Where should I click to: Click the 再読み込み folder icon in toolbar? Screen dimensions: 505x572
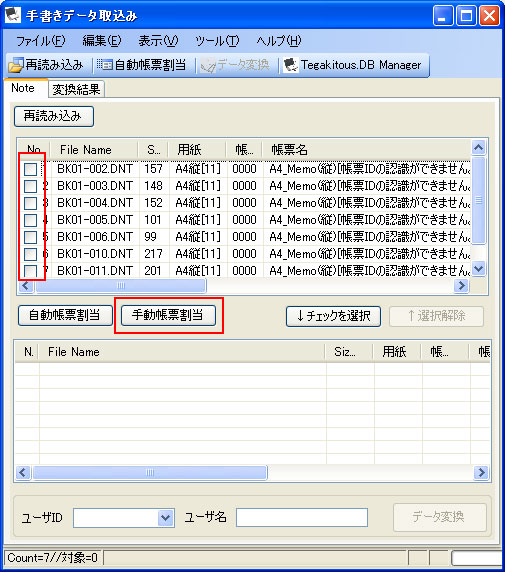pos(16,65)
